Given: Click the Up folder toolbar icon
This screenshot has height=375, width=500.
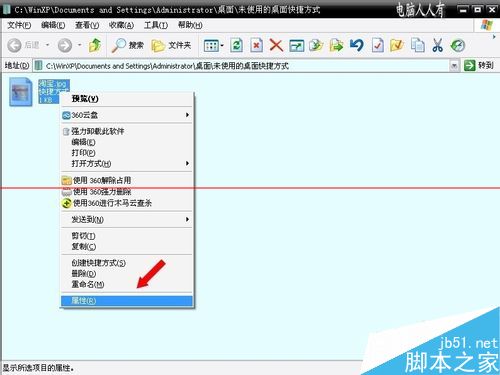Looking at the screenshot, I should 95,45.
